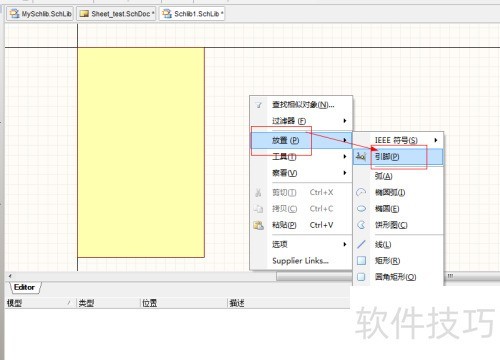500x360 pixels.
Task: Open the 工具(T) submenu
Action: pos(301,156)
